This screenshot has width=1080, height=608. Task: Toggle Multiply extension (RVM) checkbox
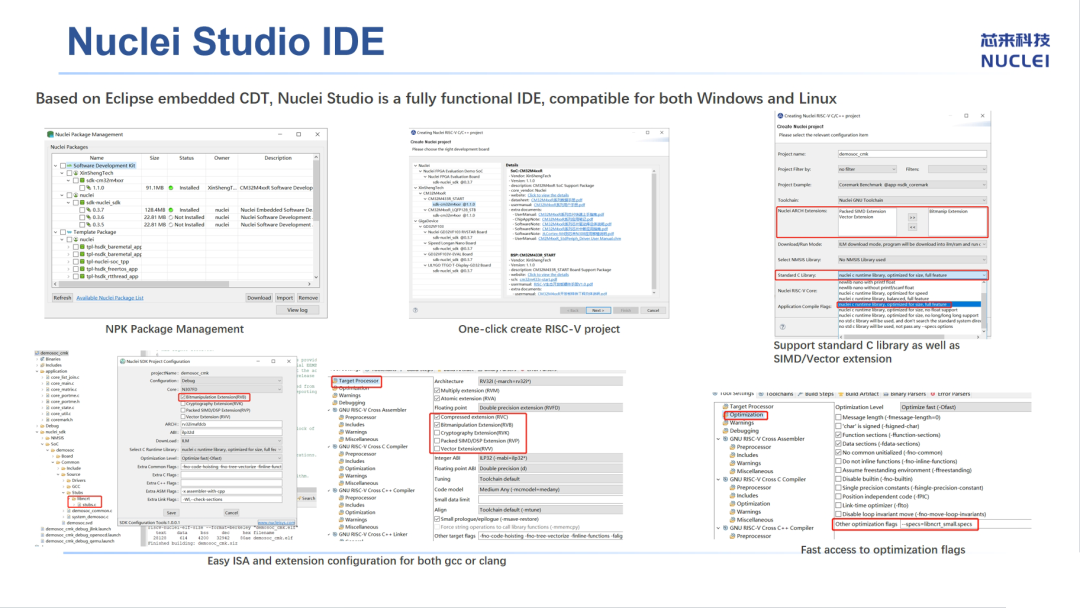[x=437, y=390]
